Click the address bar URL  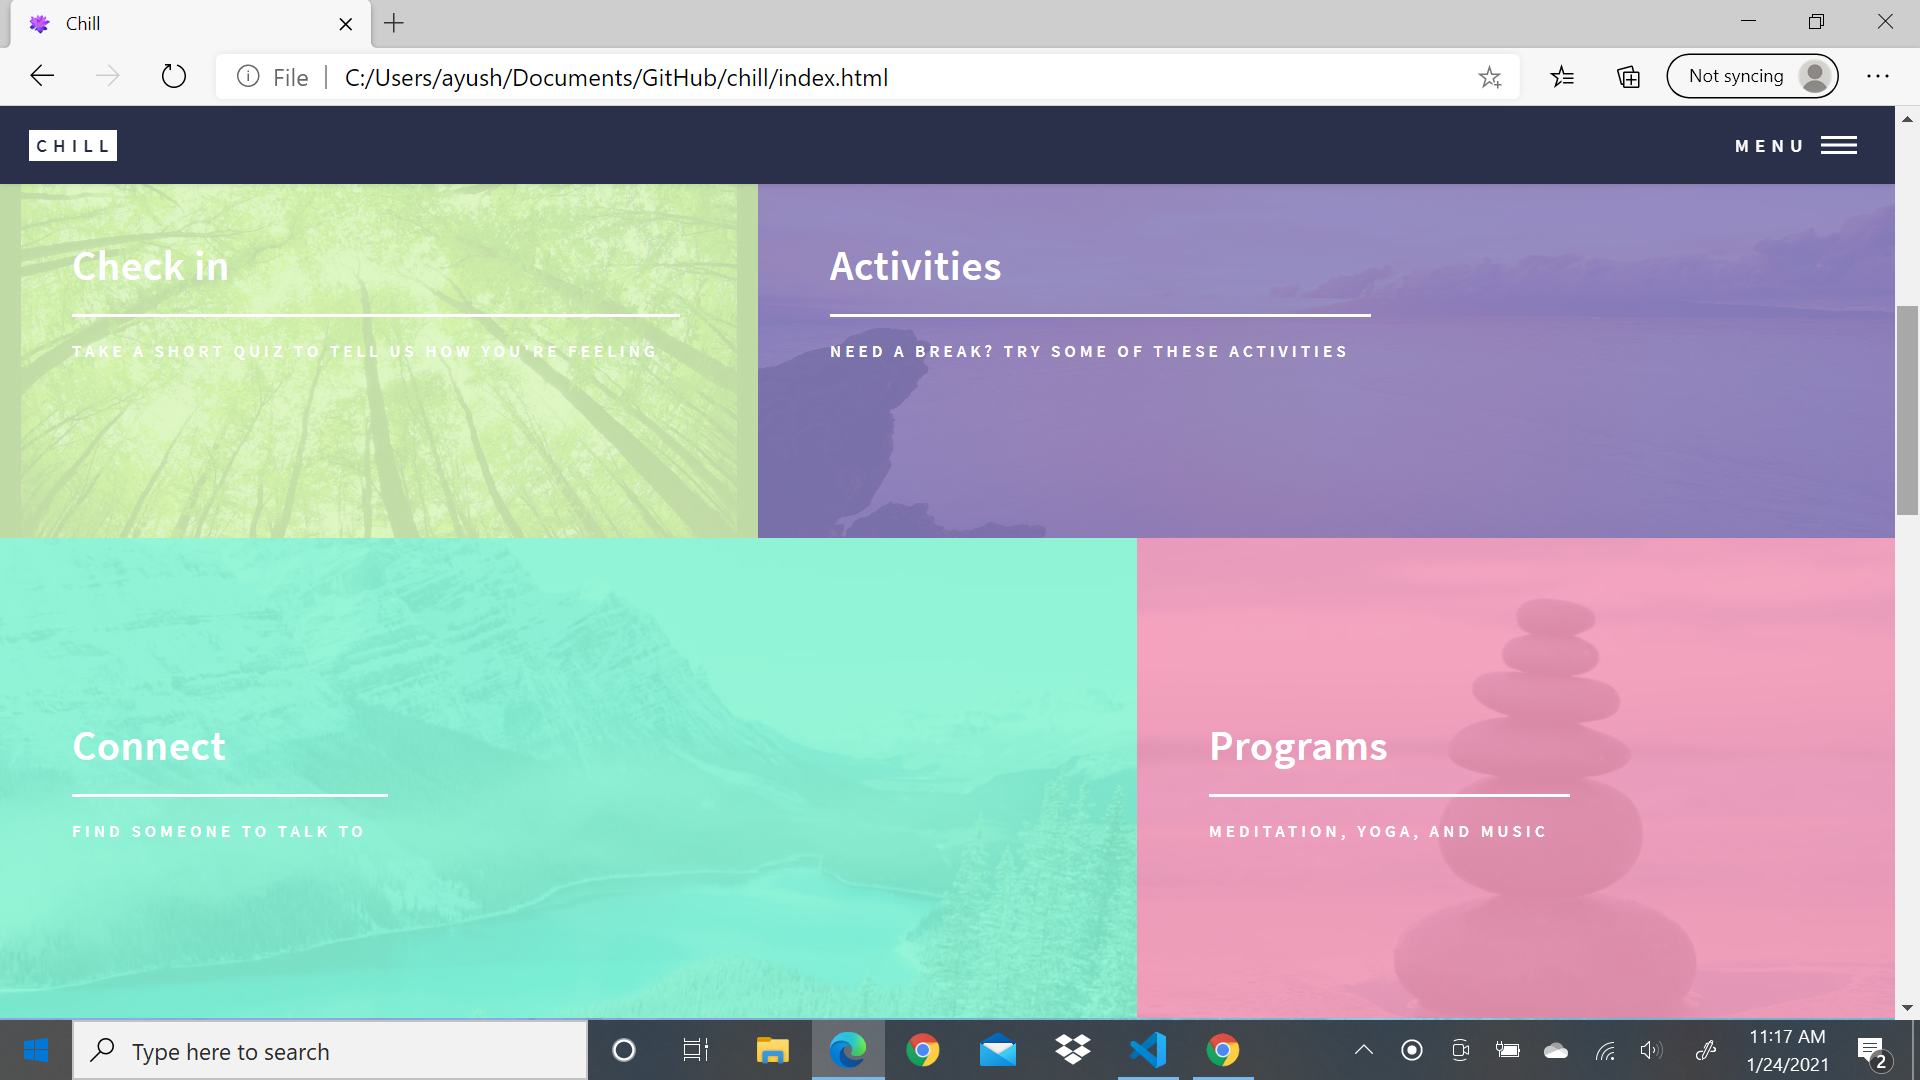tap(616, 77)
